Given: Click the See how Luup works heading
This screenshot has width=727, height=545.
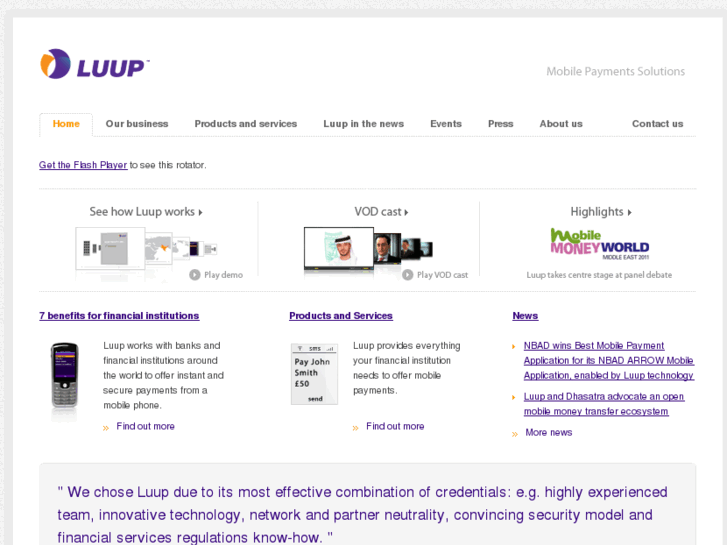Looking at the screenshot, I should click(142, 212).
